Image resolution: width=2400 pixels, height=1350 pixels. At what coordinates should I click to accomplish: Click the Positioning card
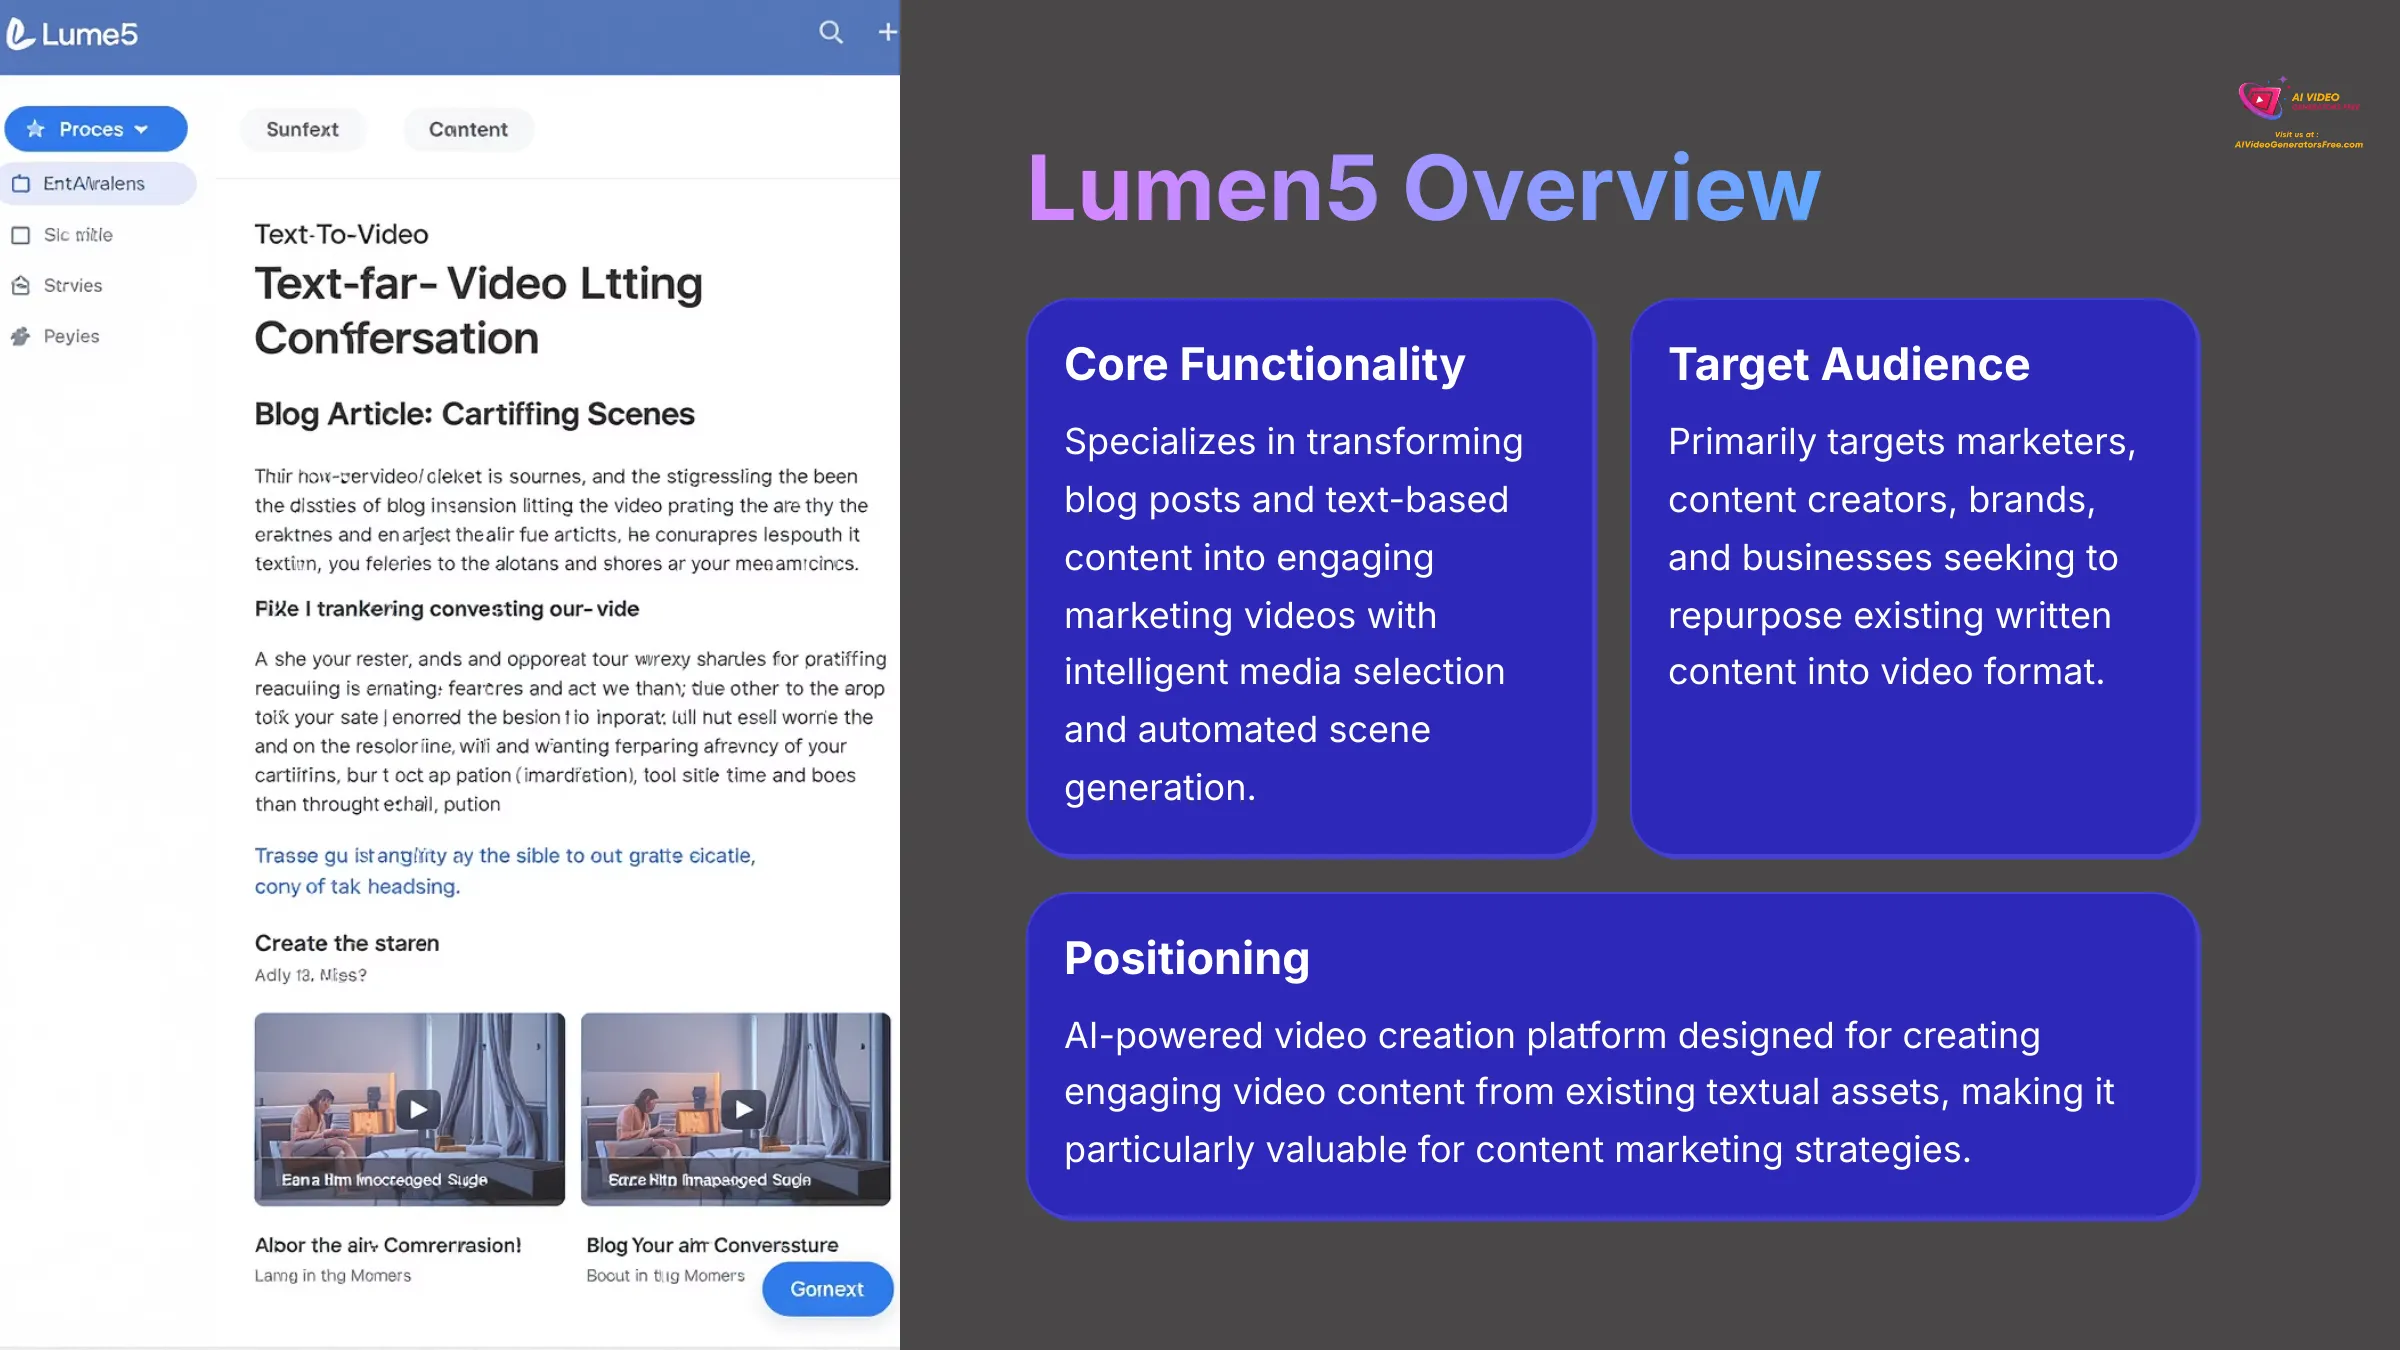point(1612,1055)
